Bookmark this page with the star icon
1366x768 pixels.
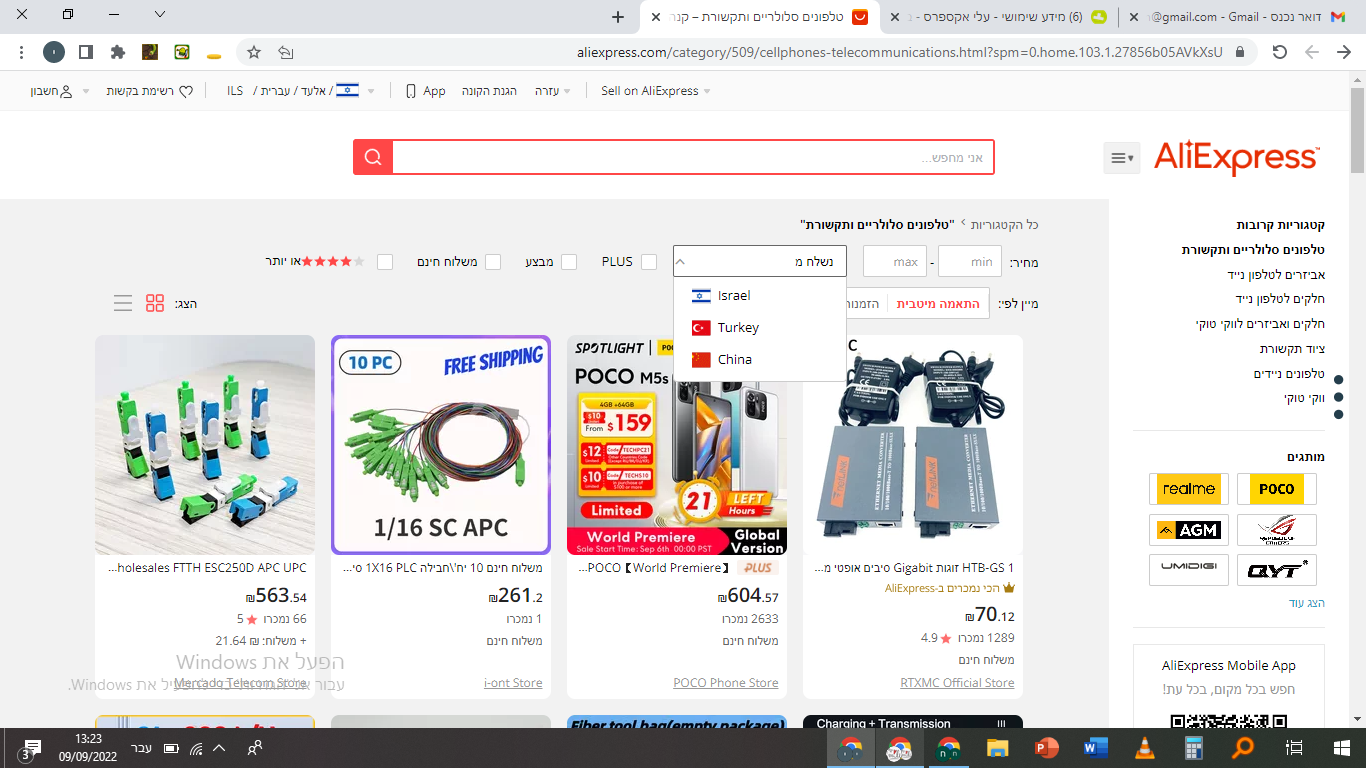tap(254, 52)
